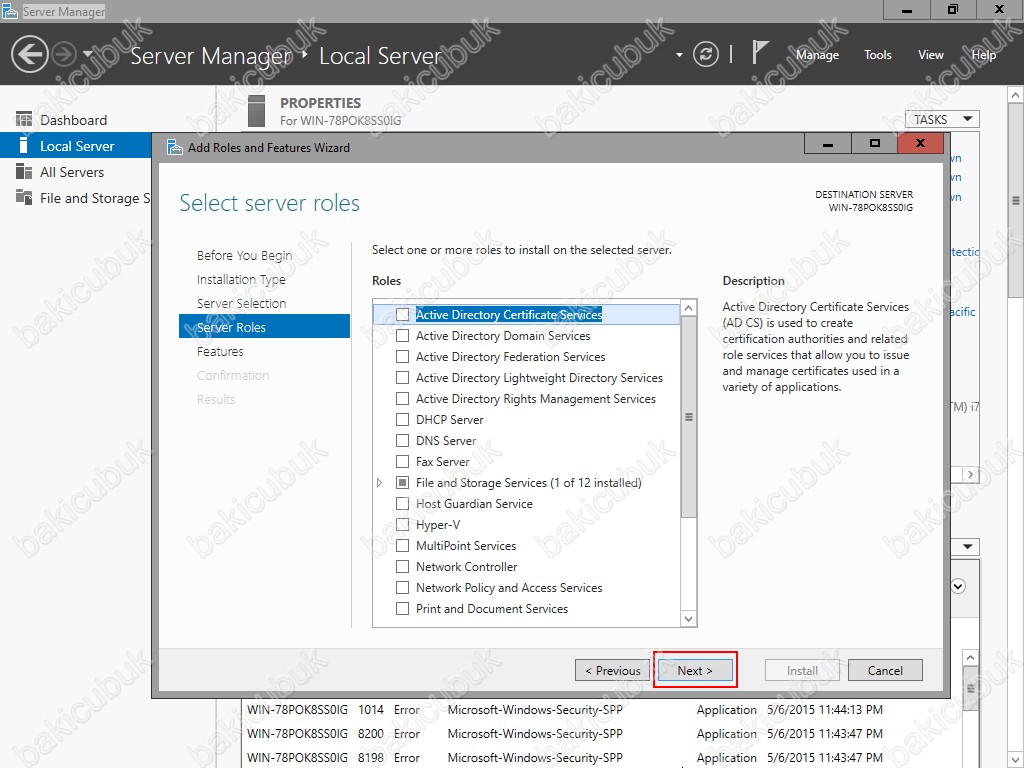Open the navigation history dropdown arrow
The height and width of the screenshot is (768, 1024).
[88, 54]
